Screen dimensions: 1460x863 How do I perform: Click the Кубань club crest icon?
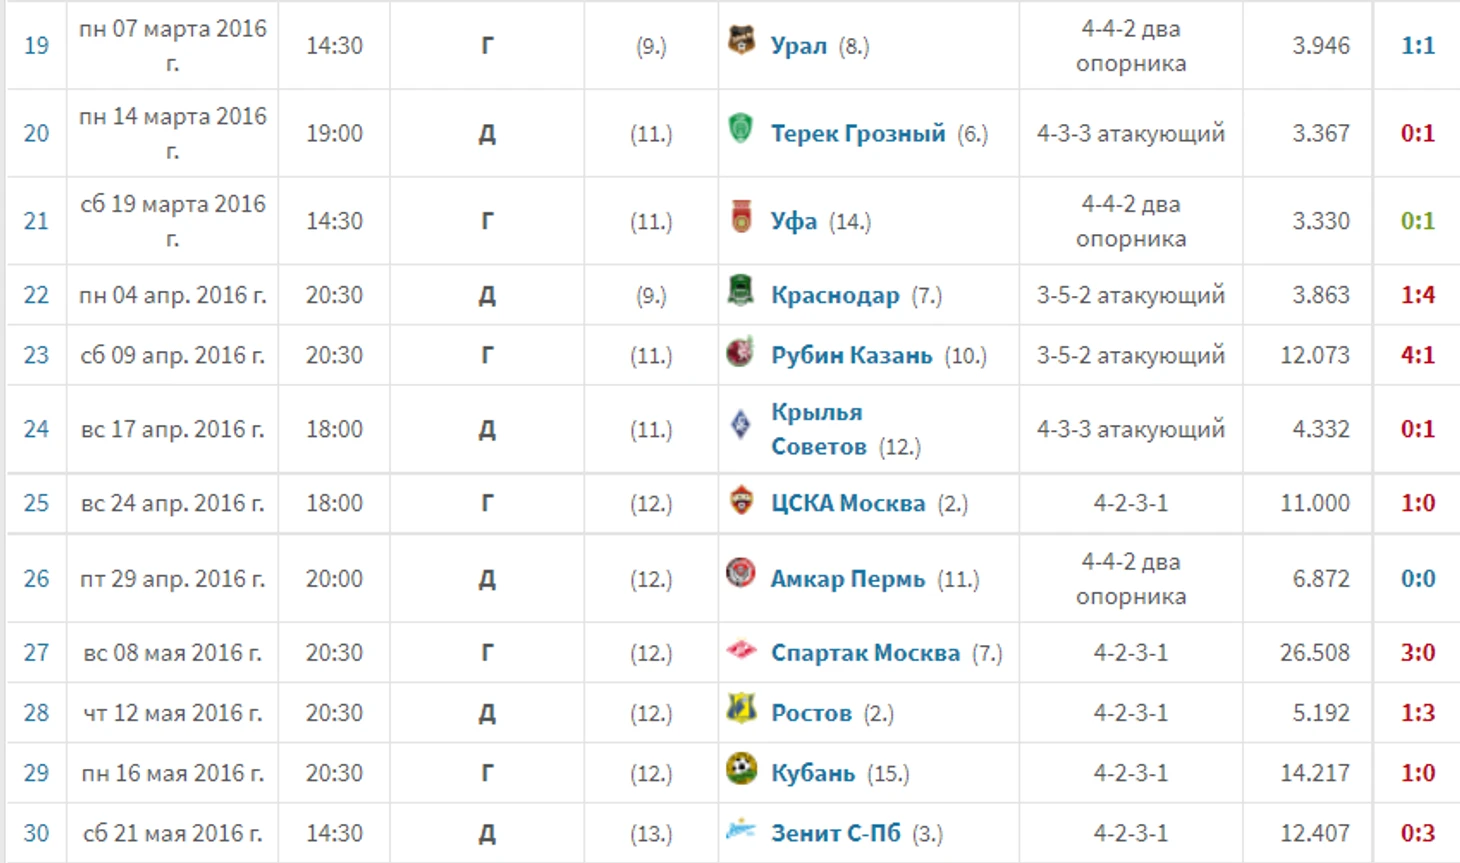pos(741,769)
